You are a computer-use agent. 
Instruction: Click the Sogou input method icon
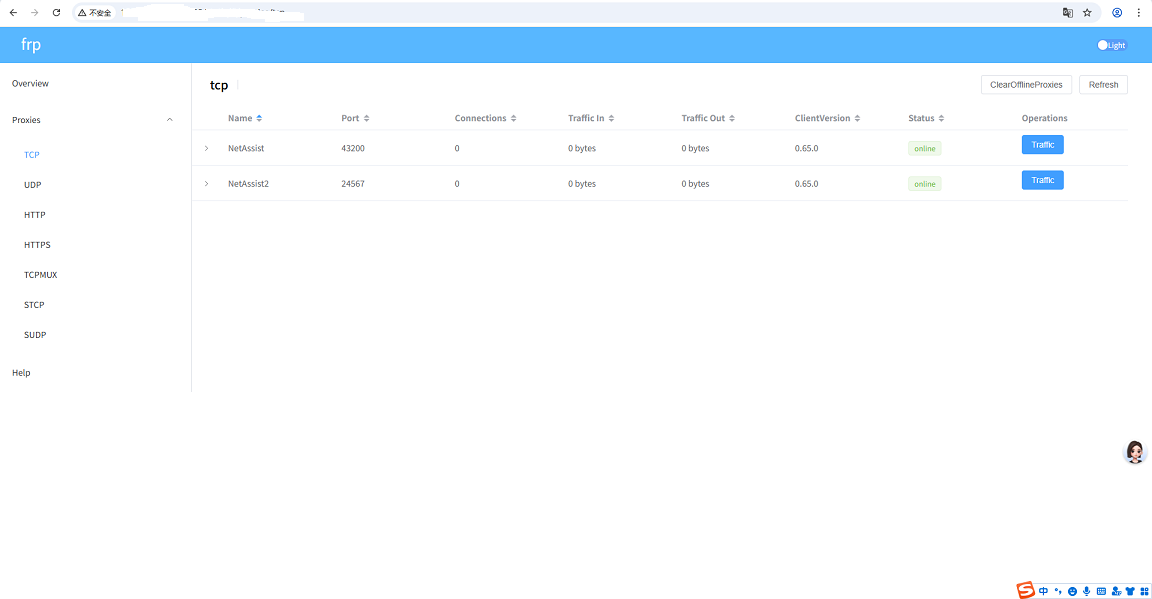(x=1026, y=591)
